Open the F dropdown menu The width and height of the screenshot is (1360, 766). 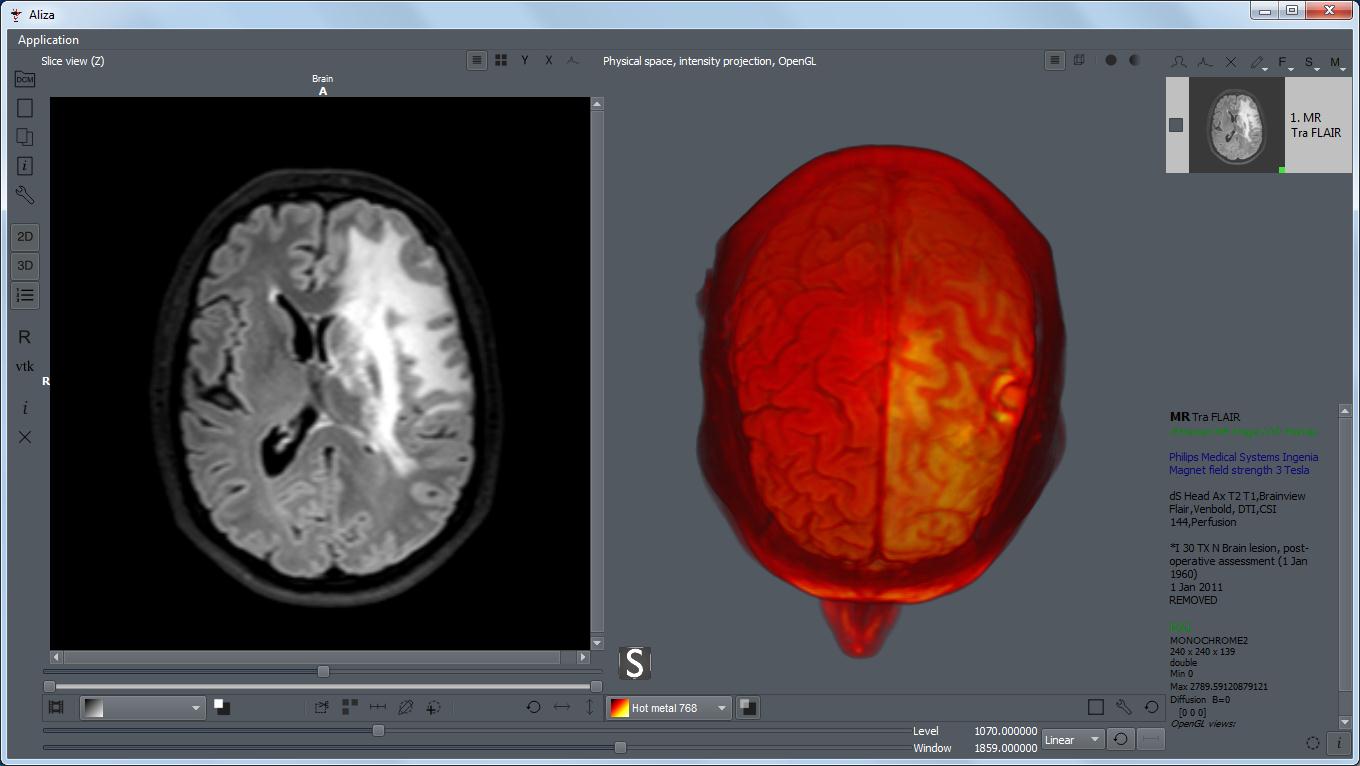(1285, 62)
